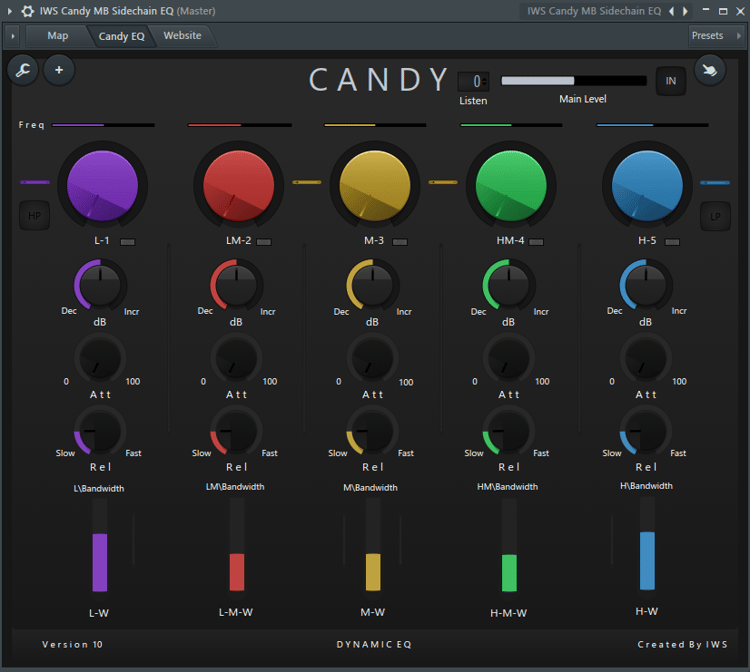Toggle the IN button
750x672 pixels.
coord(671,81)
